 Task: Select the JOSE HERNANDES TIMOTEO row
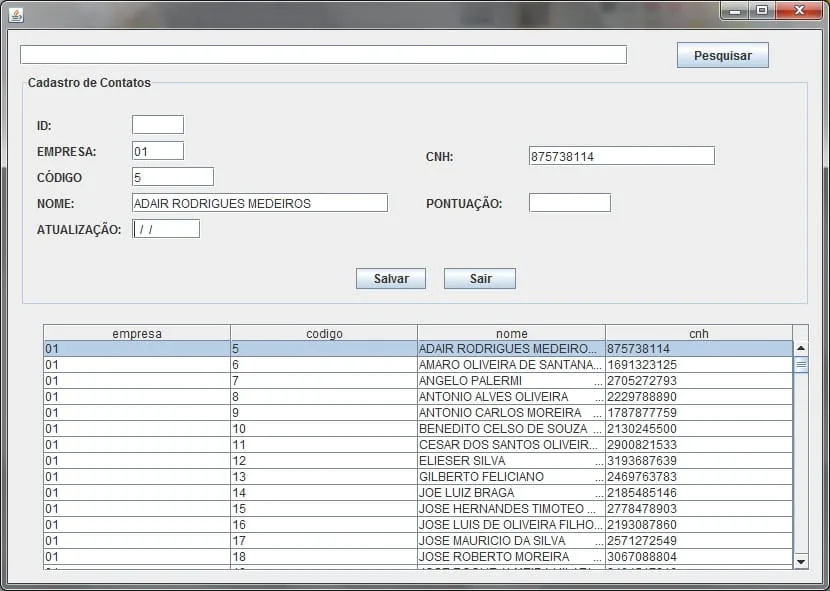pos(418,508)
